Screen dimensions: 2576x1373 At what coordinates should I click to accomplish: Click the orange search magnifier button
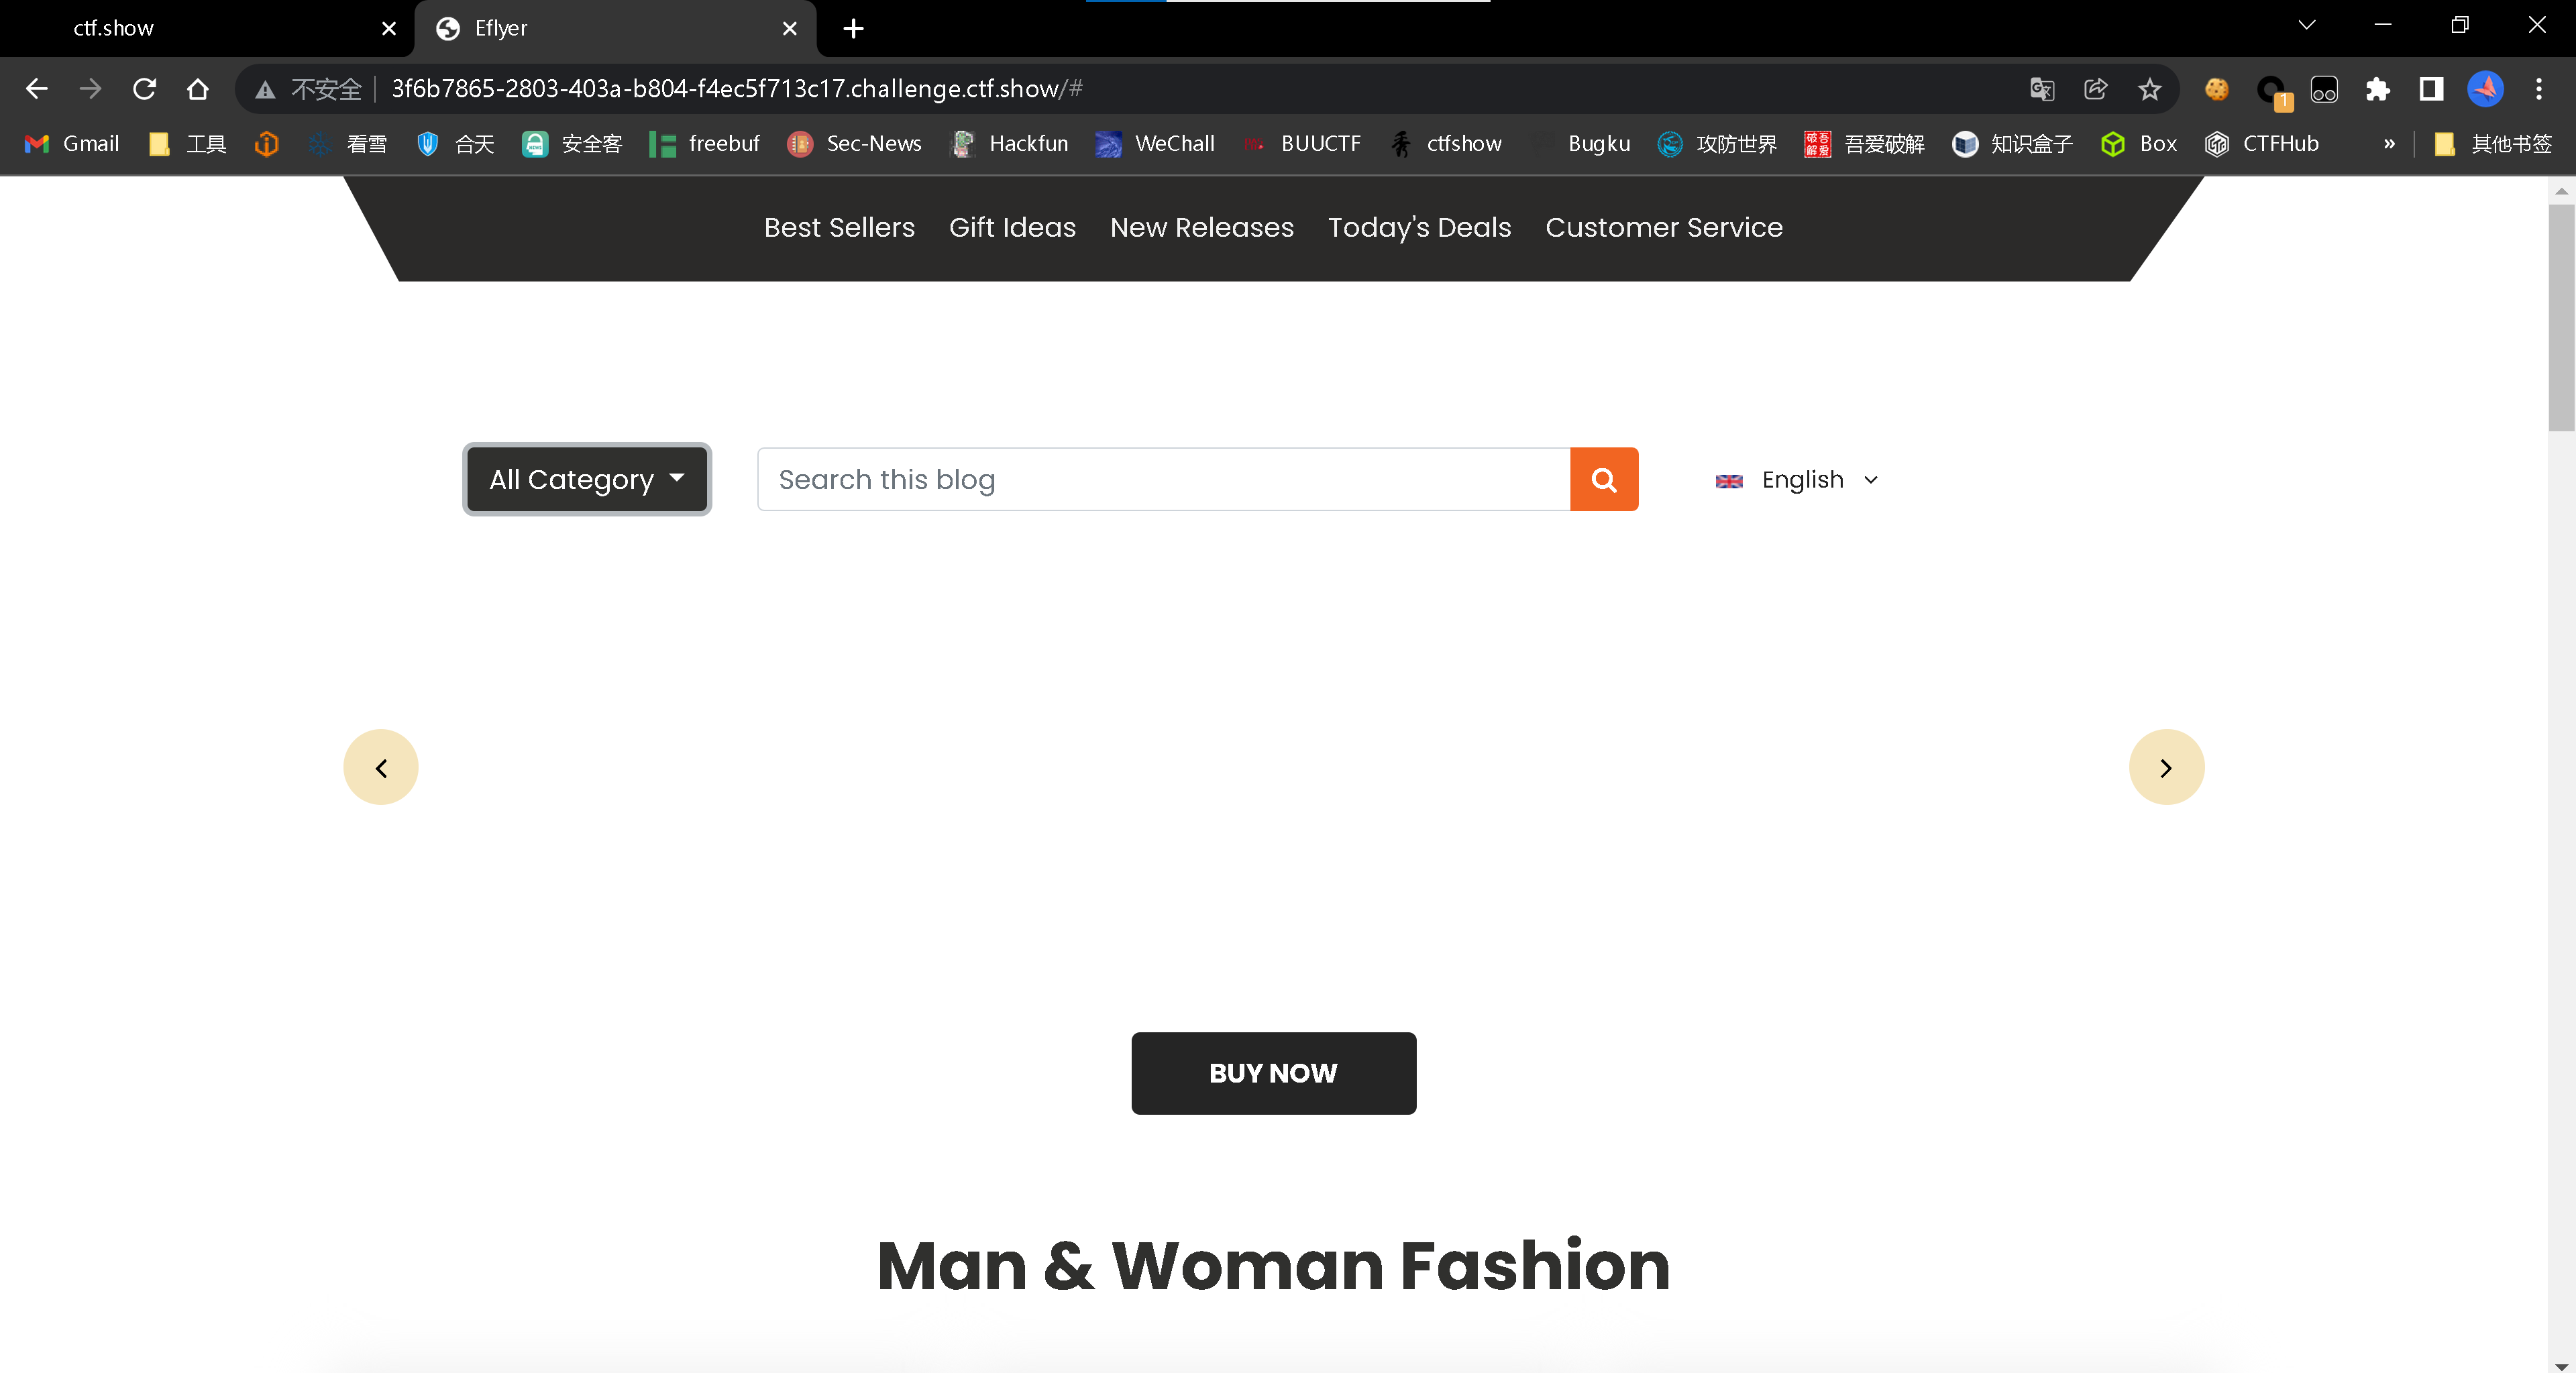[1603, 480]
